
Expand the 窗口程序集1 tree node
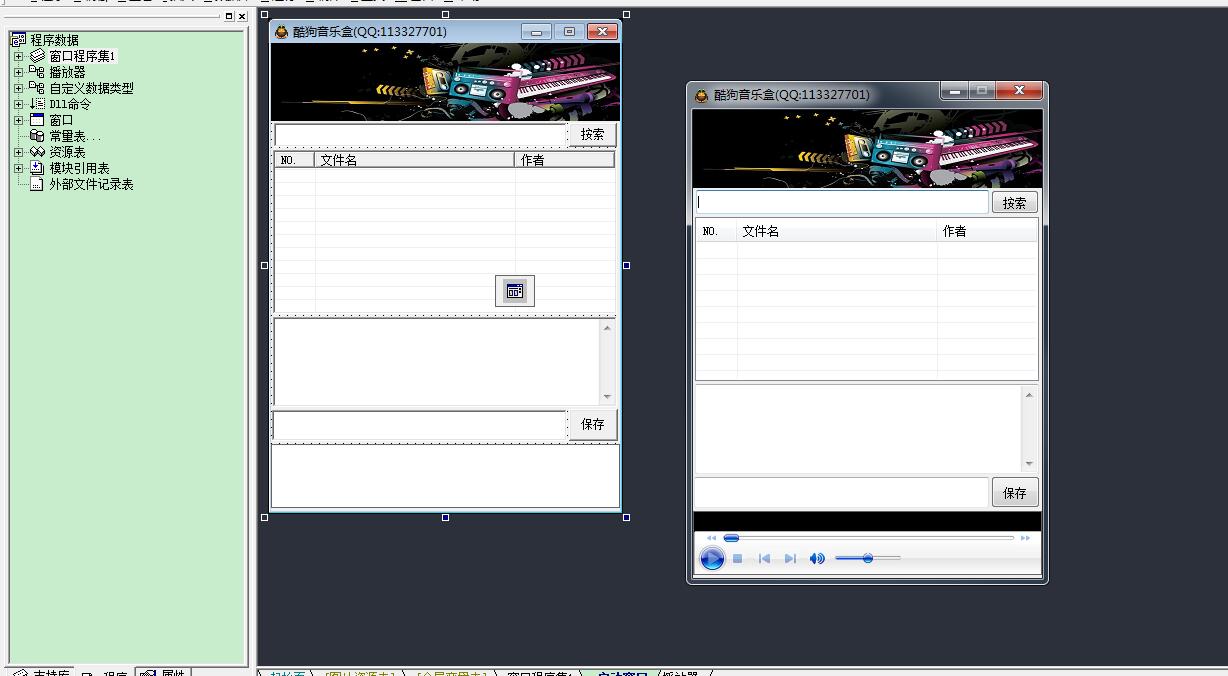[18, 56]
